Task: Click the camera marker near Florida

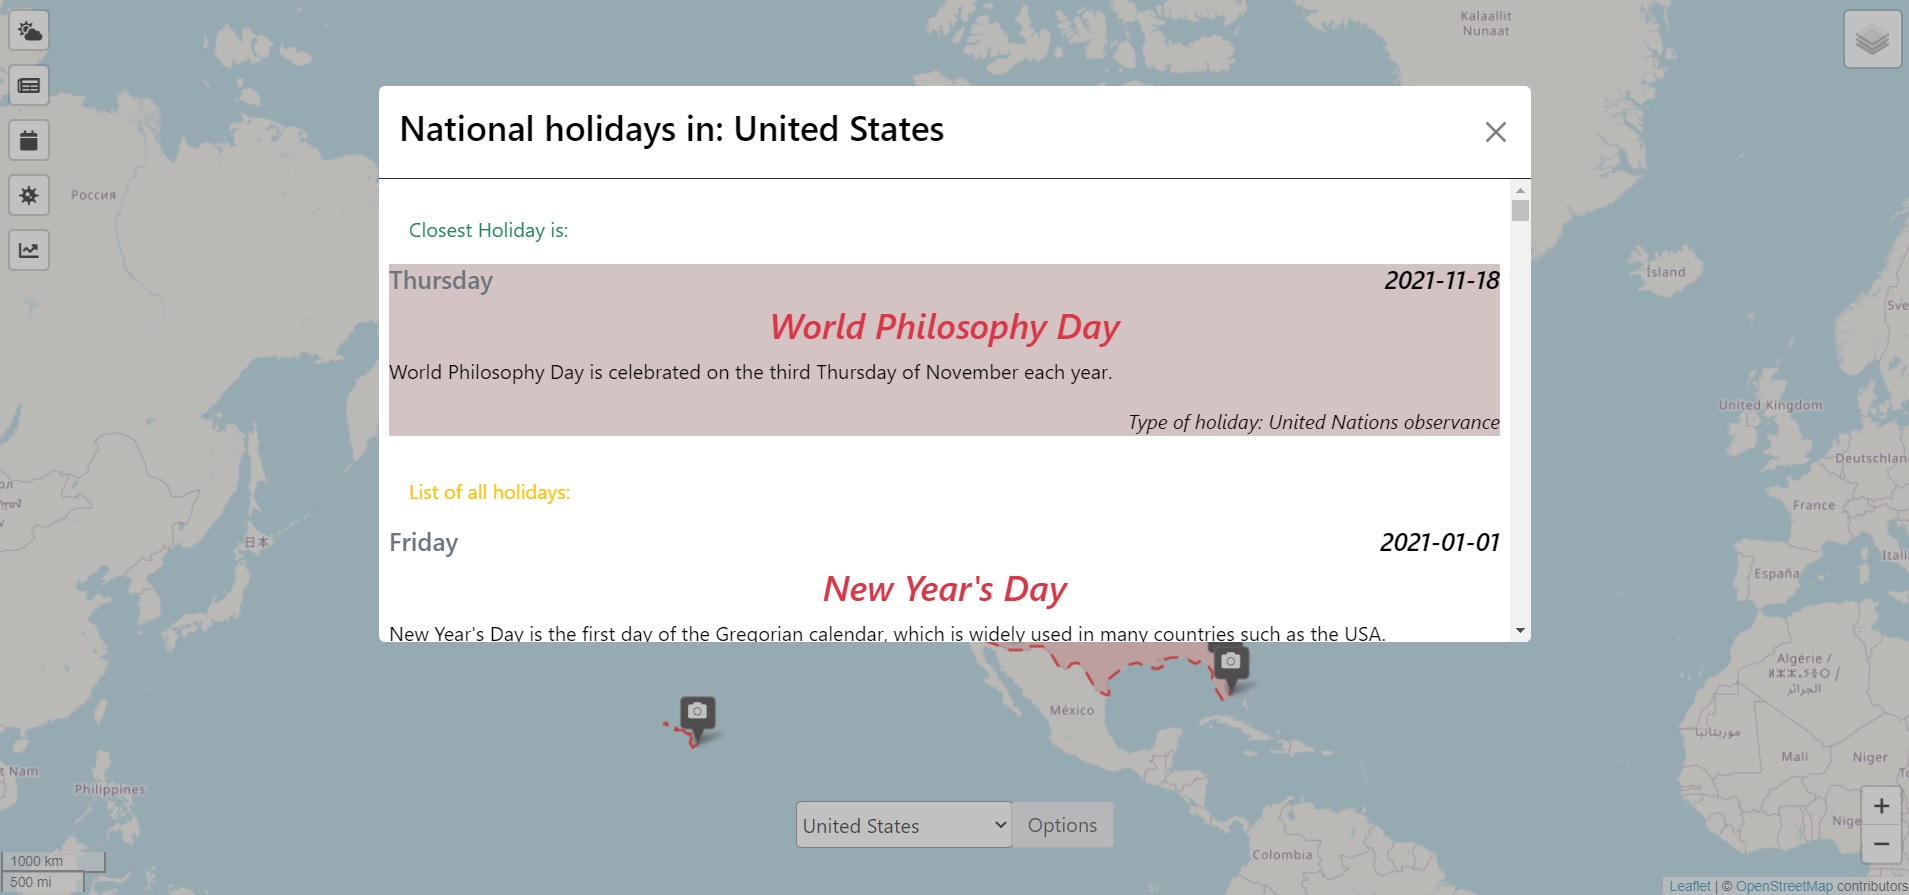Action: [x=1230, y=662]
